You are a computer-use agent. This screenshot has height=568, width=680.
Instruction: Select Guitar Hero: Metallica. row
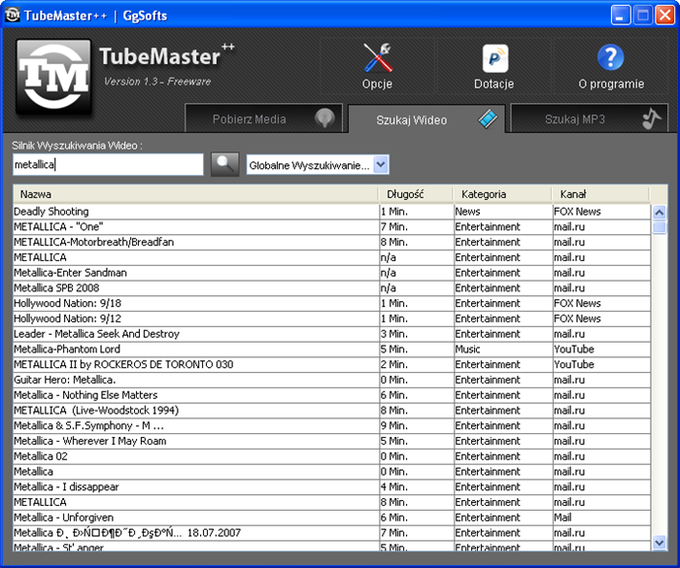332,380
